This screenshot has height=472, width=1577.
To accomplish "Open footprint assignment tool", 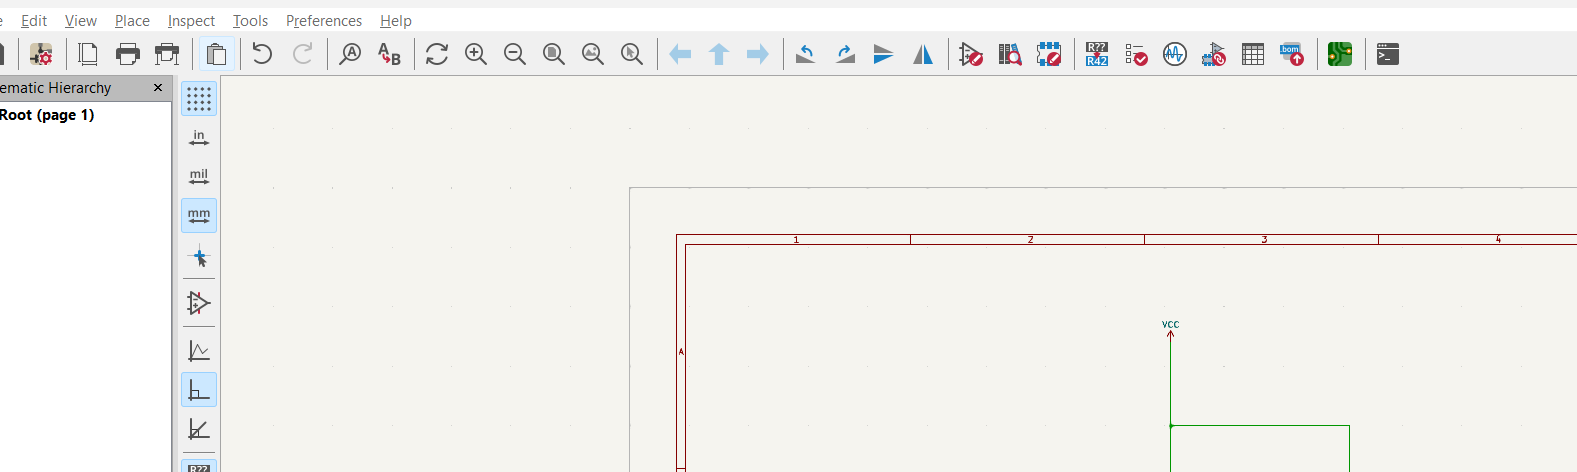I will (x=1214, y=54).
